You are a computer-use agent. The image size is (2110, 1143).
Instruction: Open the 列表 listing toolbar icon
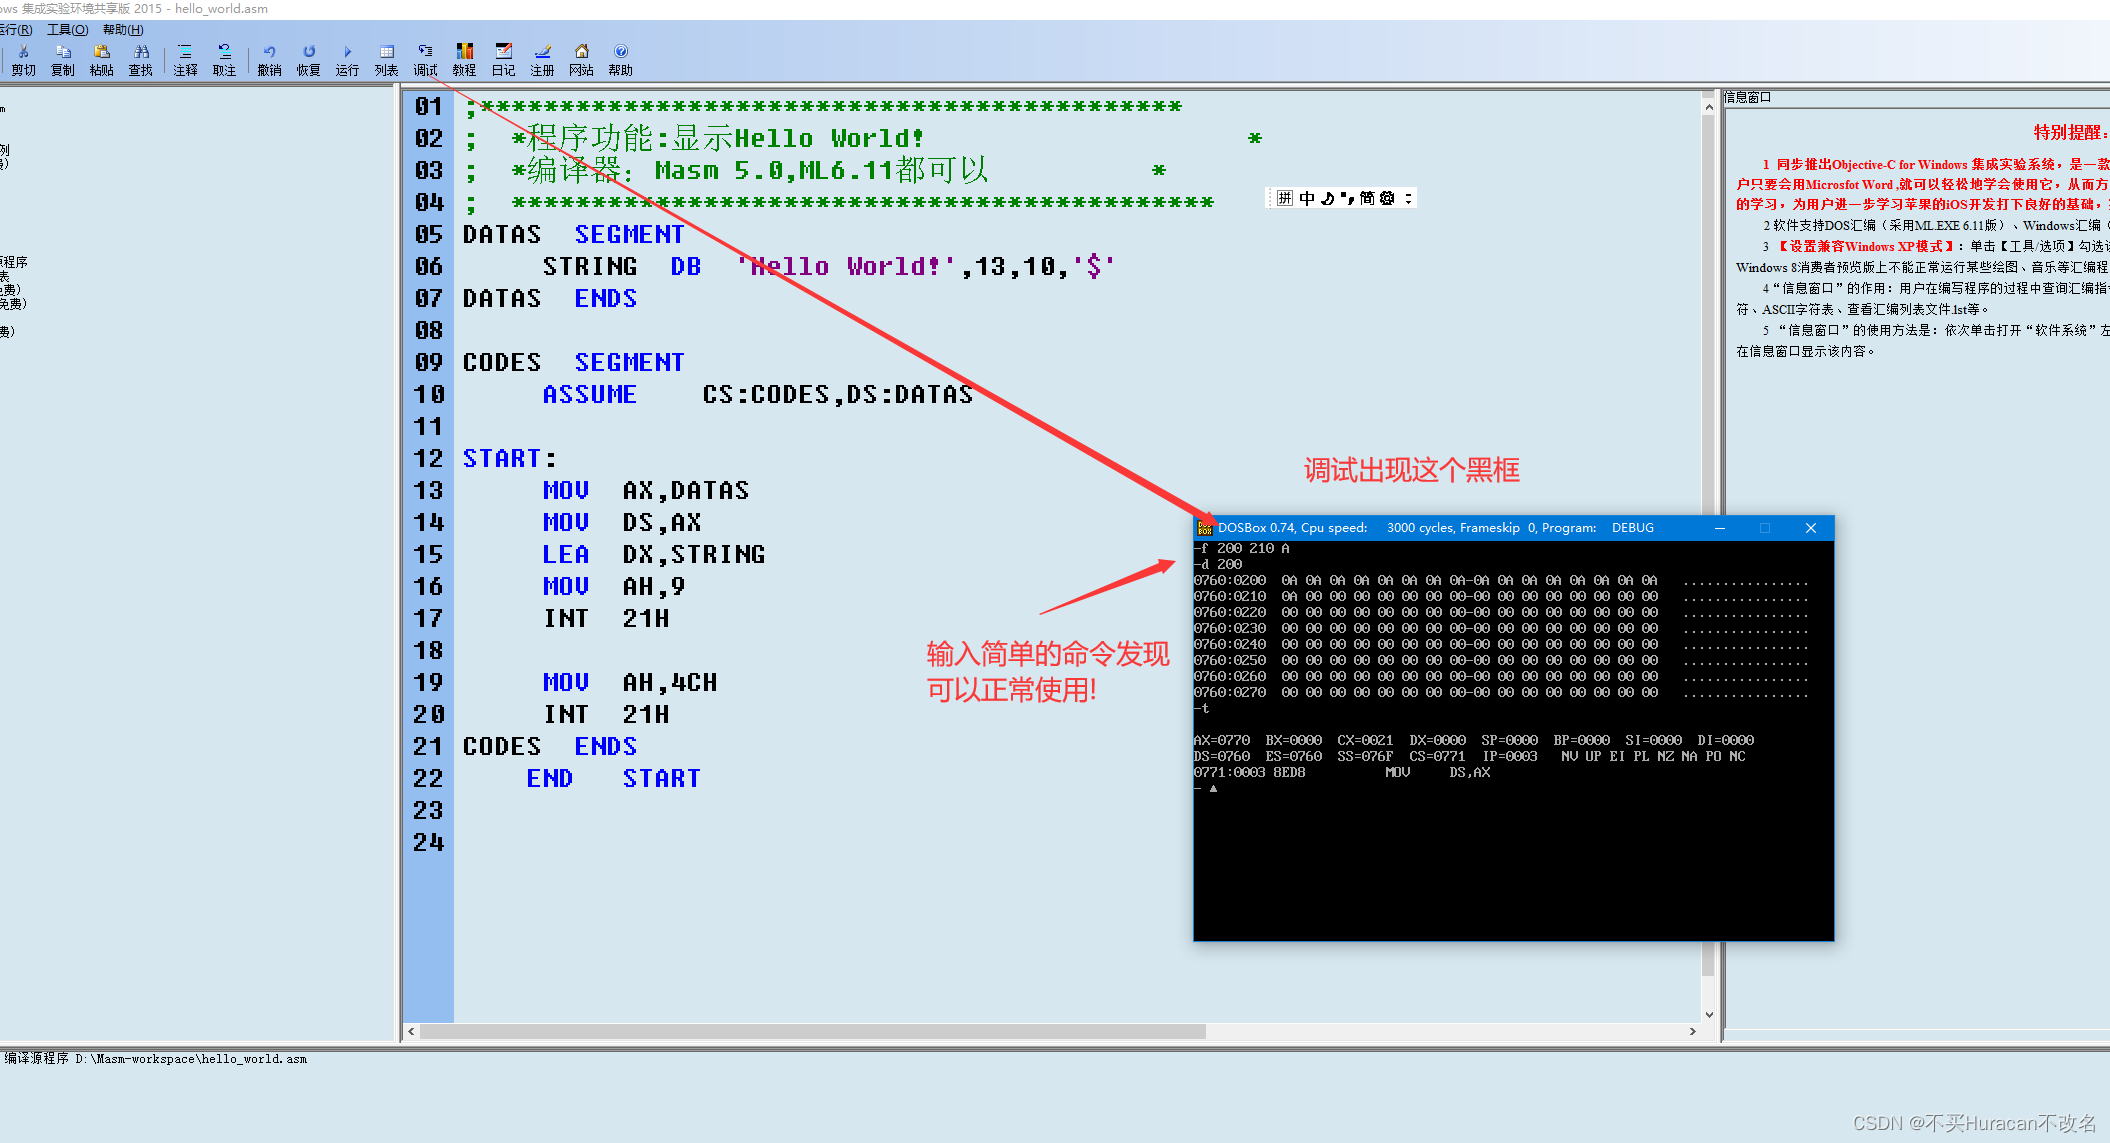point(386,59)
